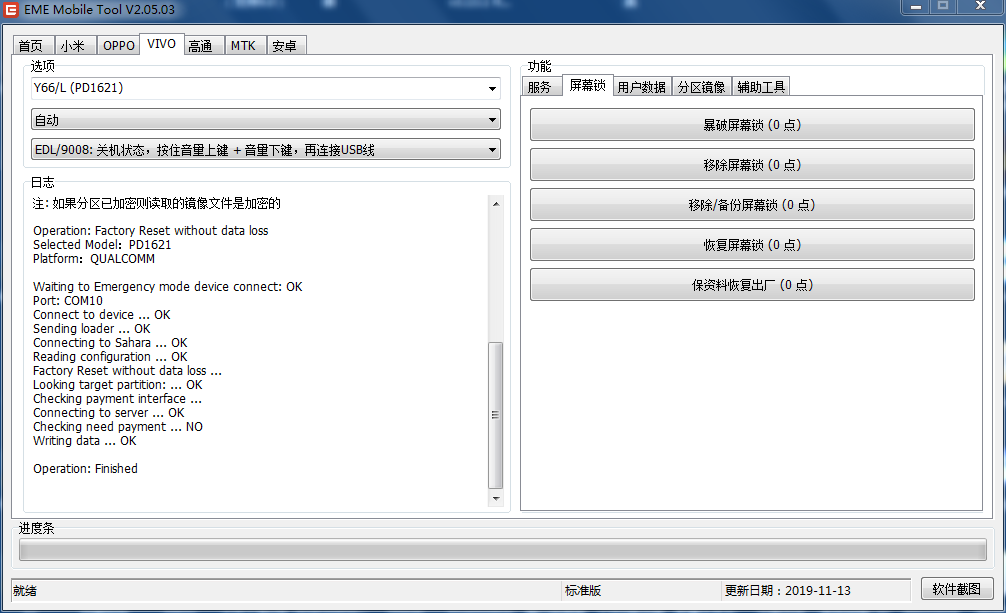Open the 辅助工具 function tab

coord(761,87)
